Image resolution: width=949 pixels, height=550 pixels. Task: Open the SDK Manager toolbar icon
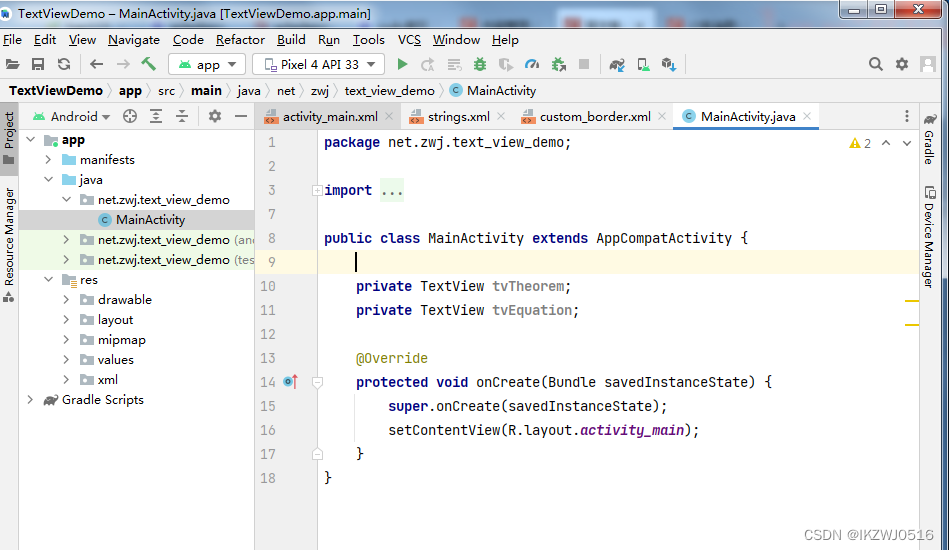[669, 64]
